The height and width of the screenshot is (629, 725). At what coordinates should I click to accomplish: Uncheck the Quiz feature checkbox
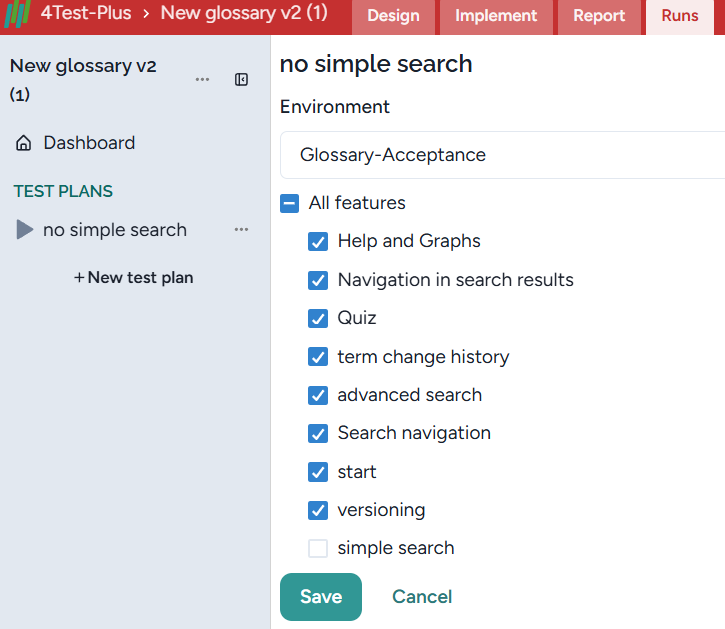(x=318, y=318)
